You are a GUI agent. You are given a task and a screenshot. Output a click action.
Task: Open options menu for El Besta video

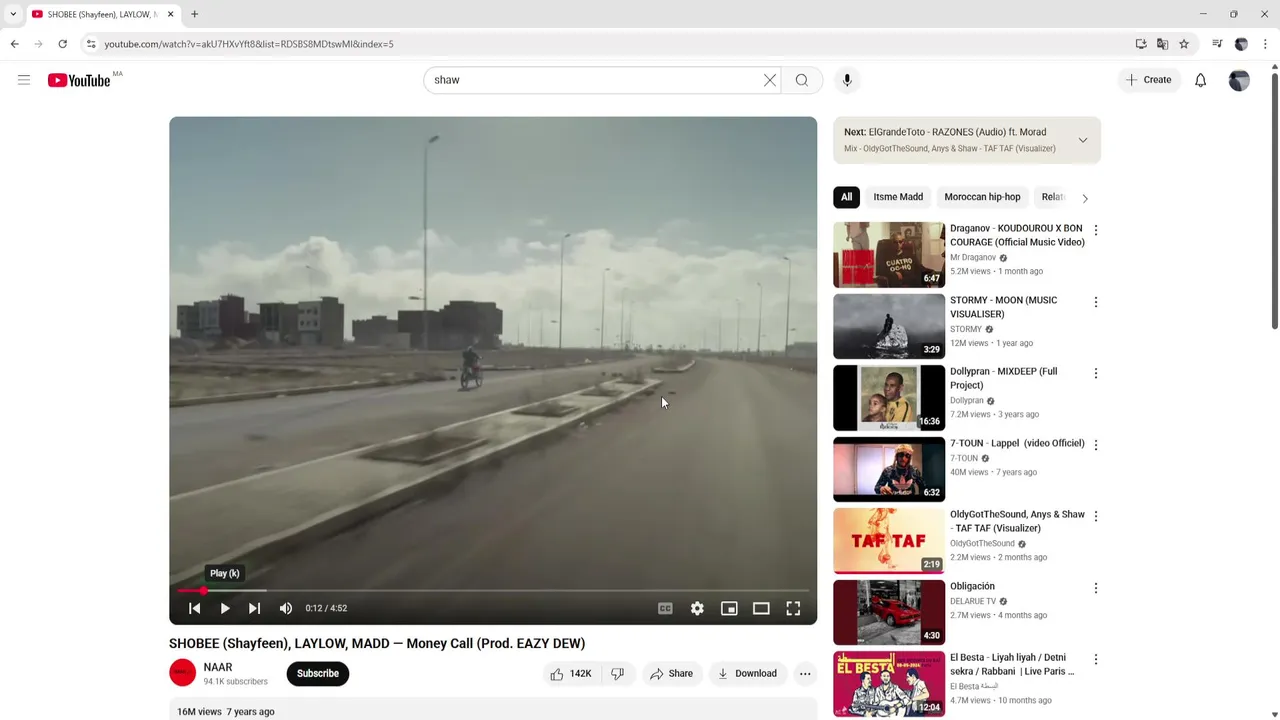click(x=1096, y=659)
